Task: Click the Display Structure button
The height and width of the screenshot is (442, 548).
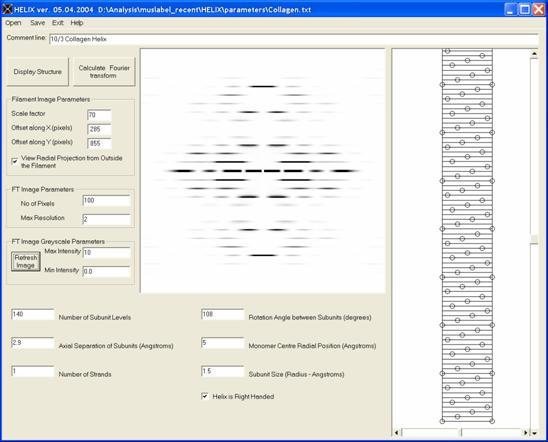Action: pyautogui.click(x=37, y=72)
